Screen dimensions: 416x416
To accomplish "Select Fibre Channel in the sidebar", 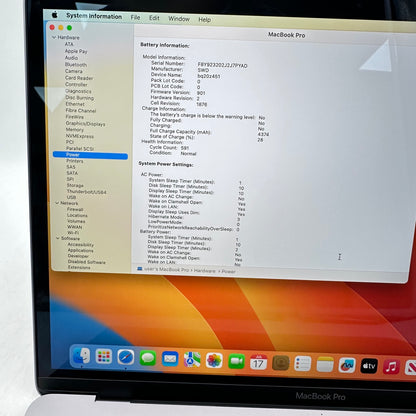I will tap(81, 110).
